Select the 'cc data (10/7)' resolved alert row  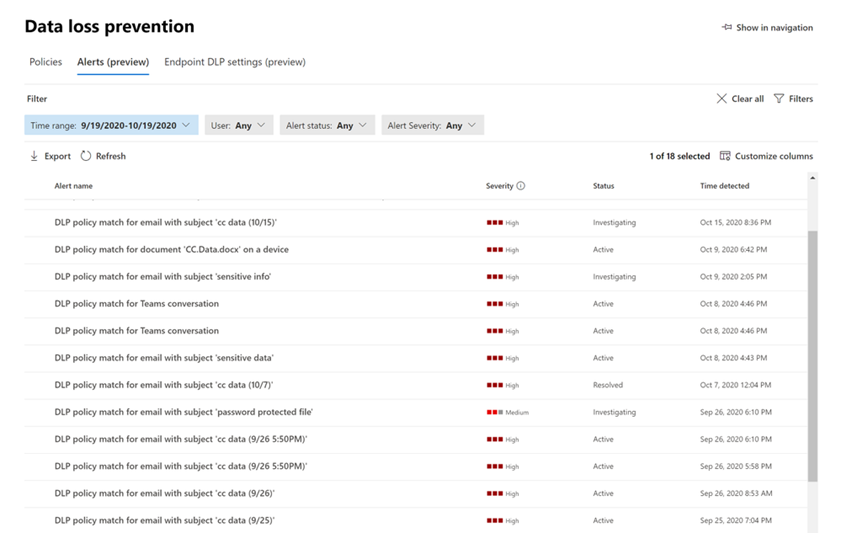tap(164, 385)
